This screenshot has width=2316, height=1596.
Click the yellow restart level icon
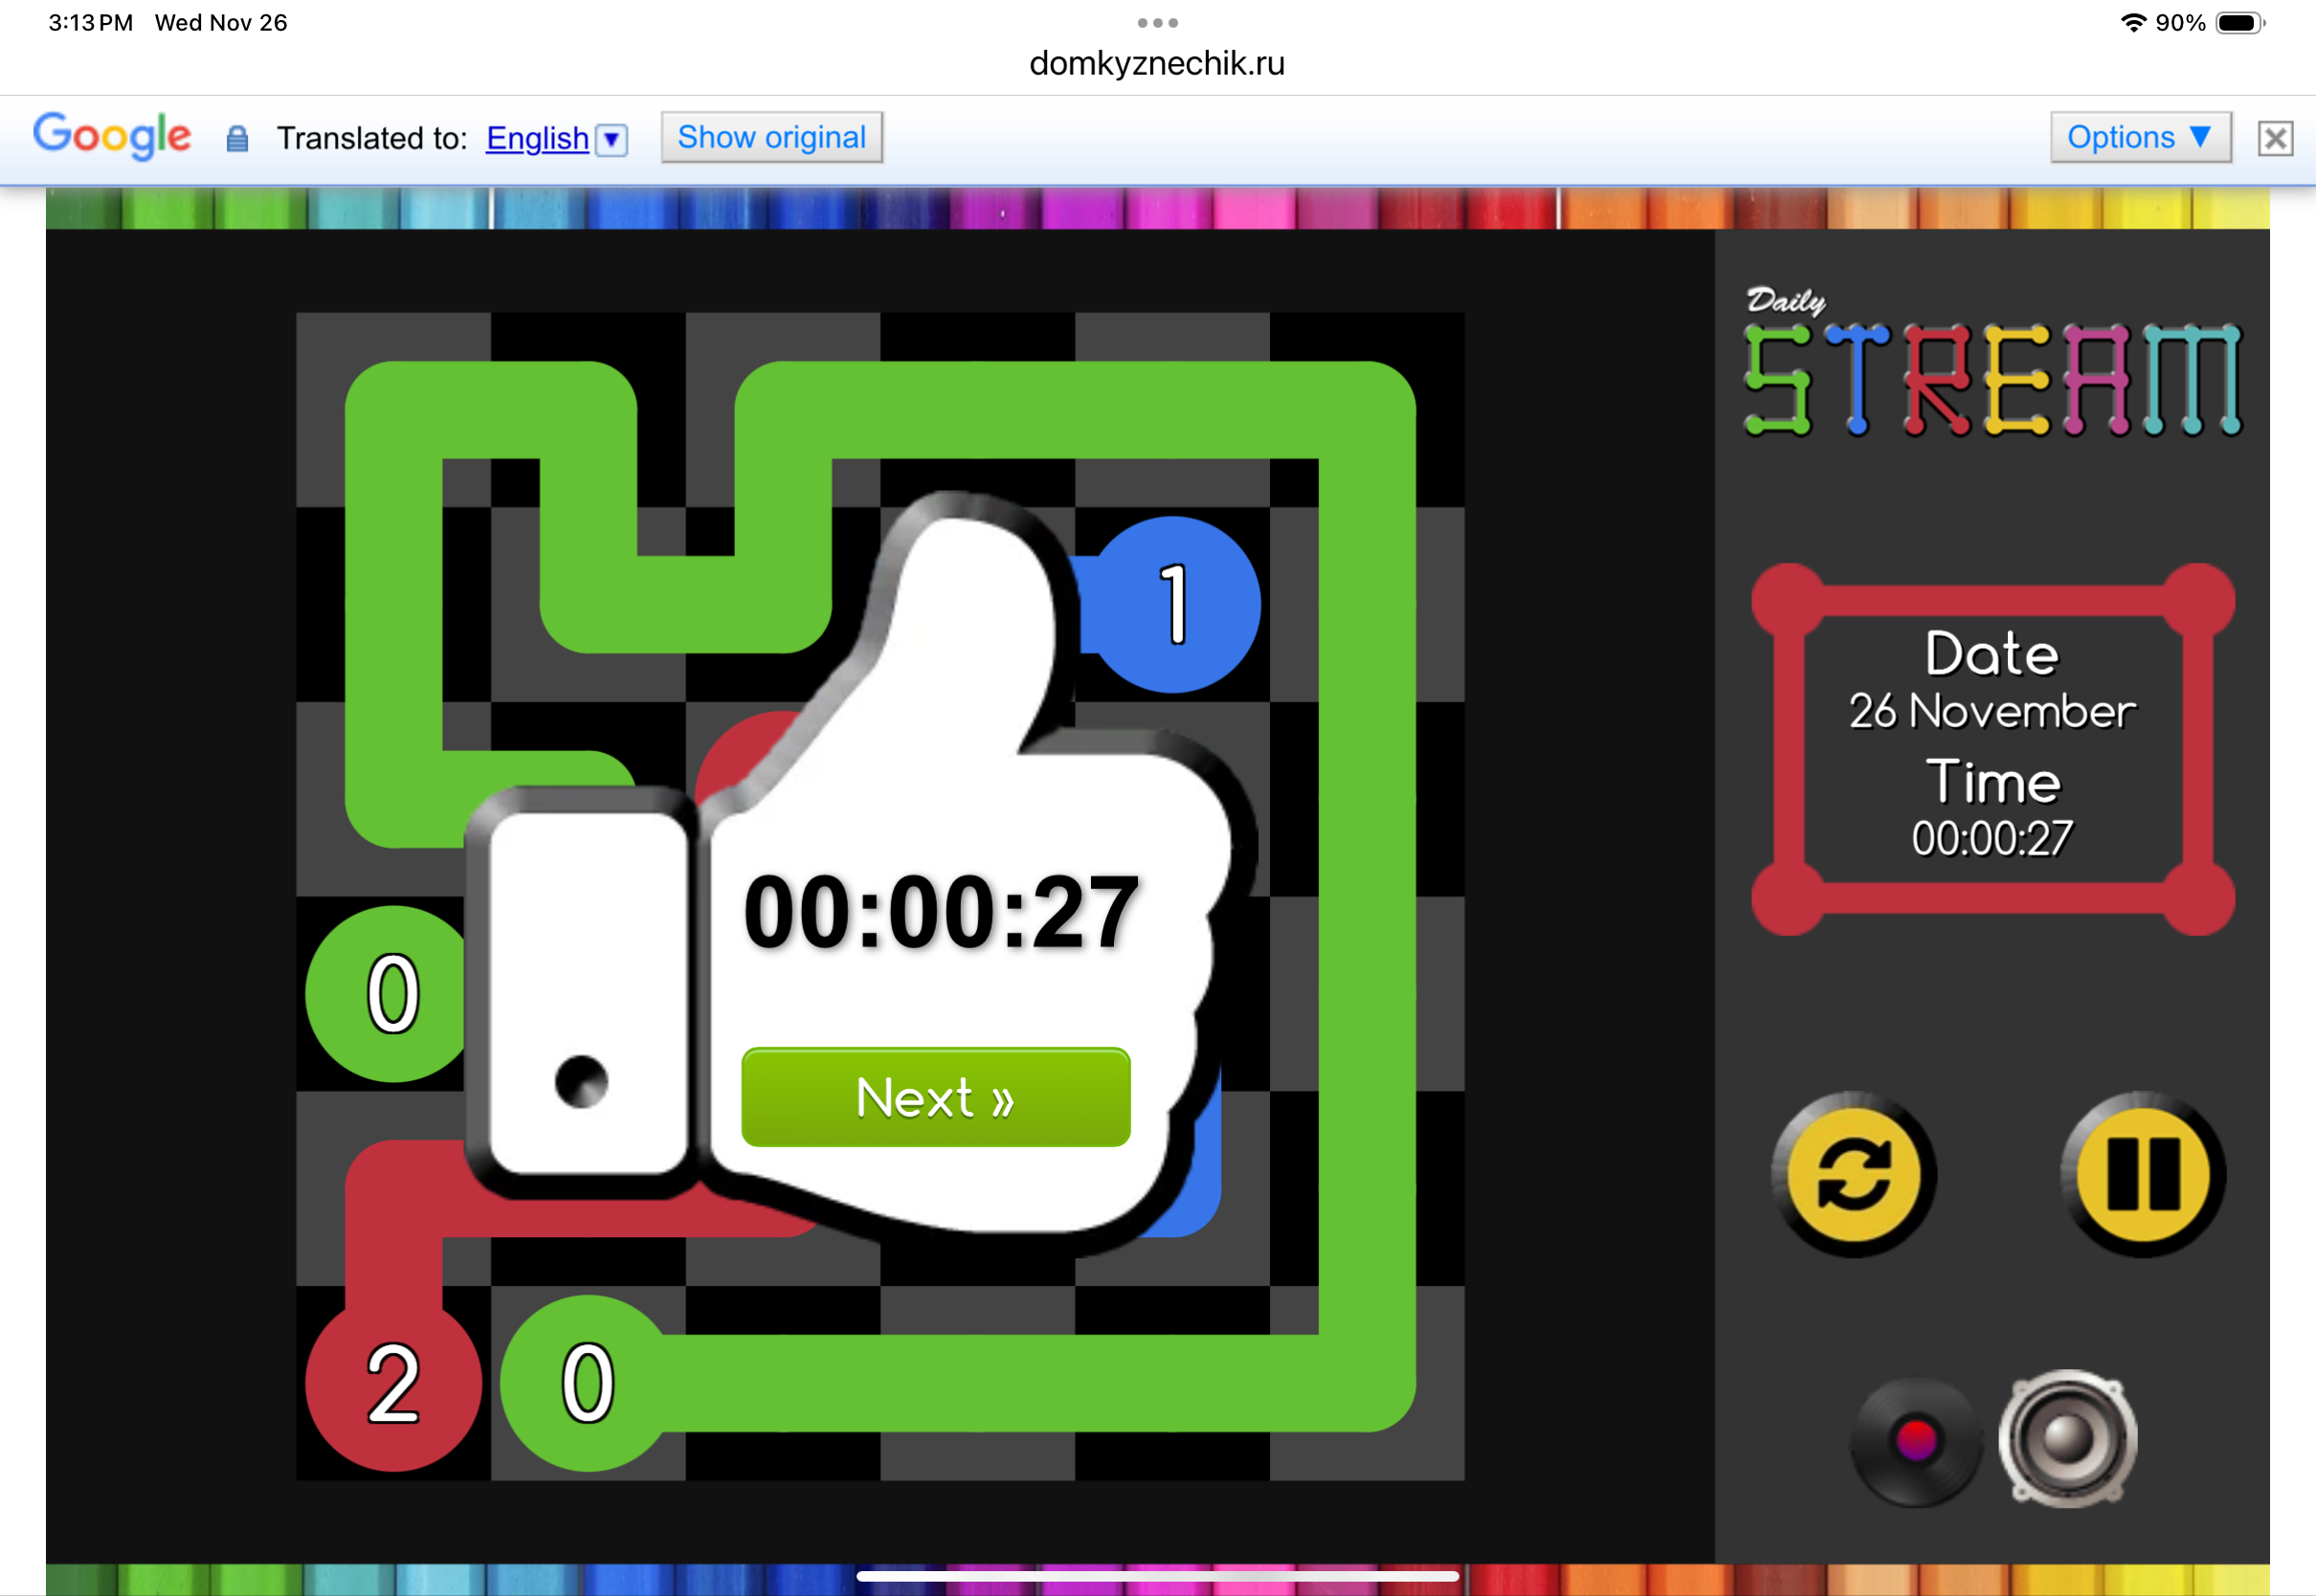point(1853,1174)
